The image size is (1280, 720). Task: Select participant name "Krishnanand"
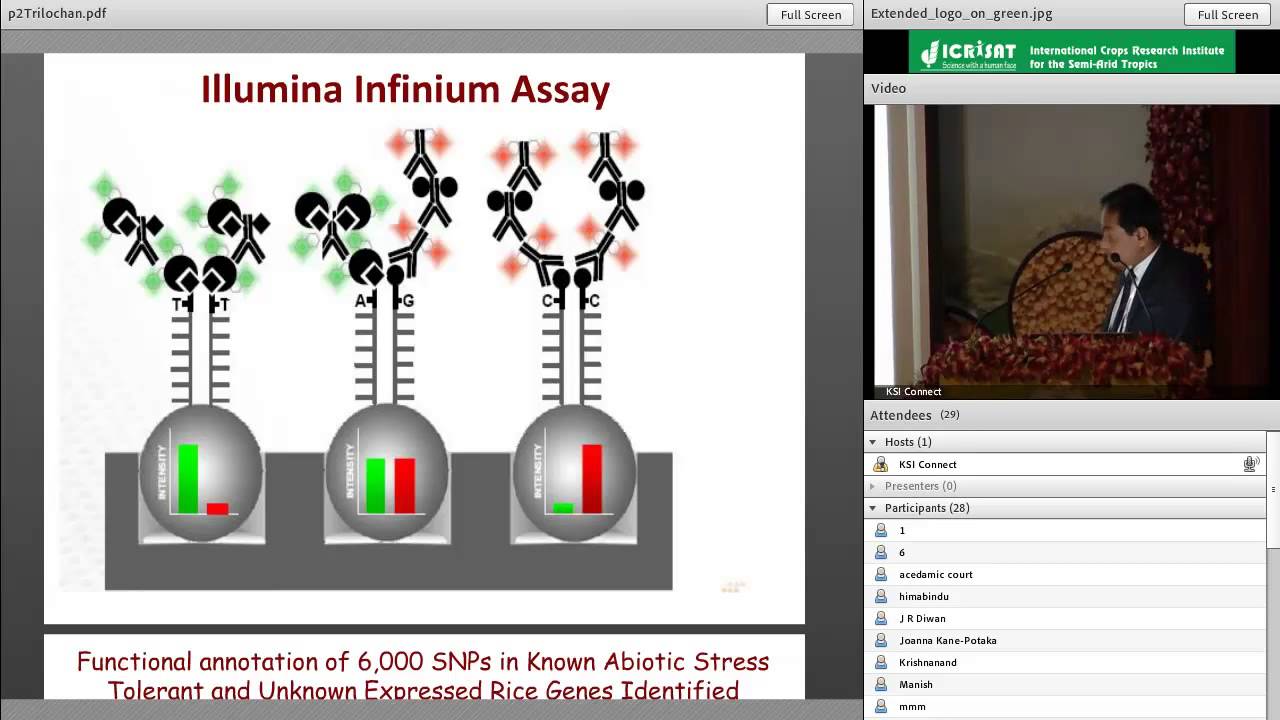[927, 662]
